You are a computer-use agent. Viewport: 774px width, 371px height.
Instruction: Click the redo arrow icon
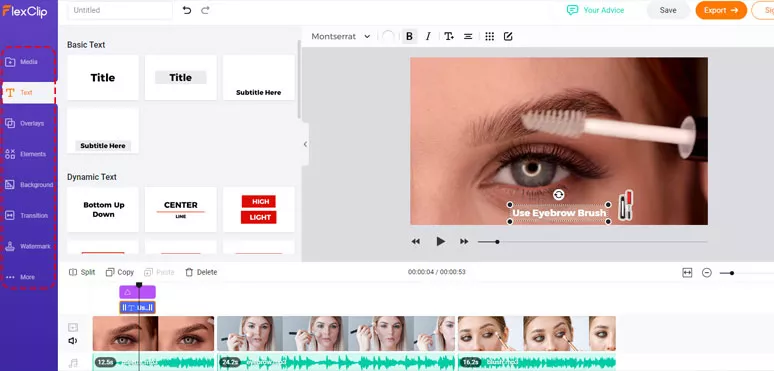[x=205, y=10]
